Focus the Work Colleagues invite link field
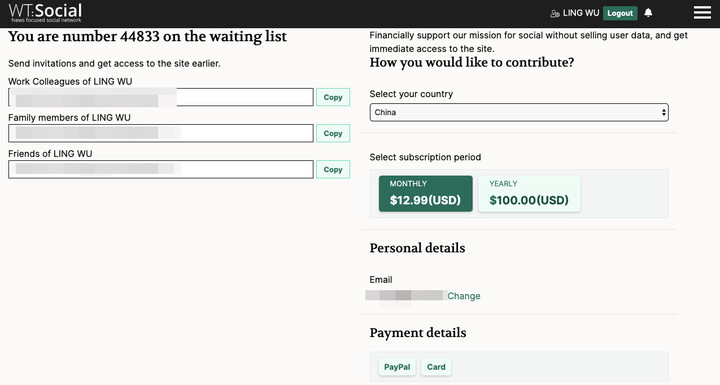The width and height of the screenshot is (720, 385). [161, 97]
